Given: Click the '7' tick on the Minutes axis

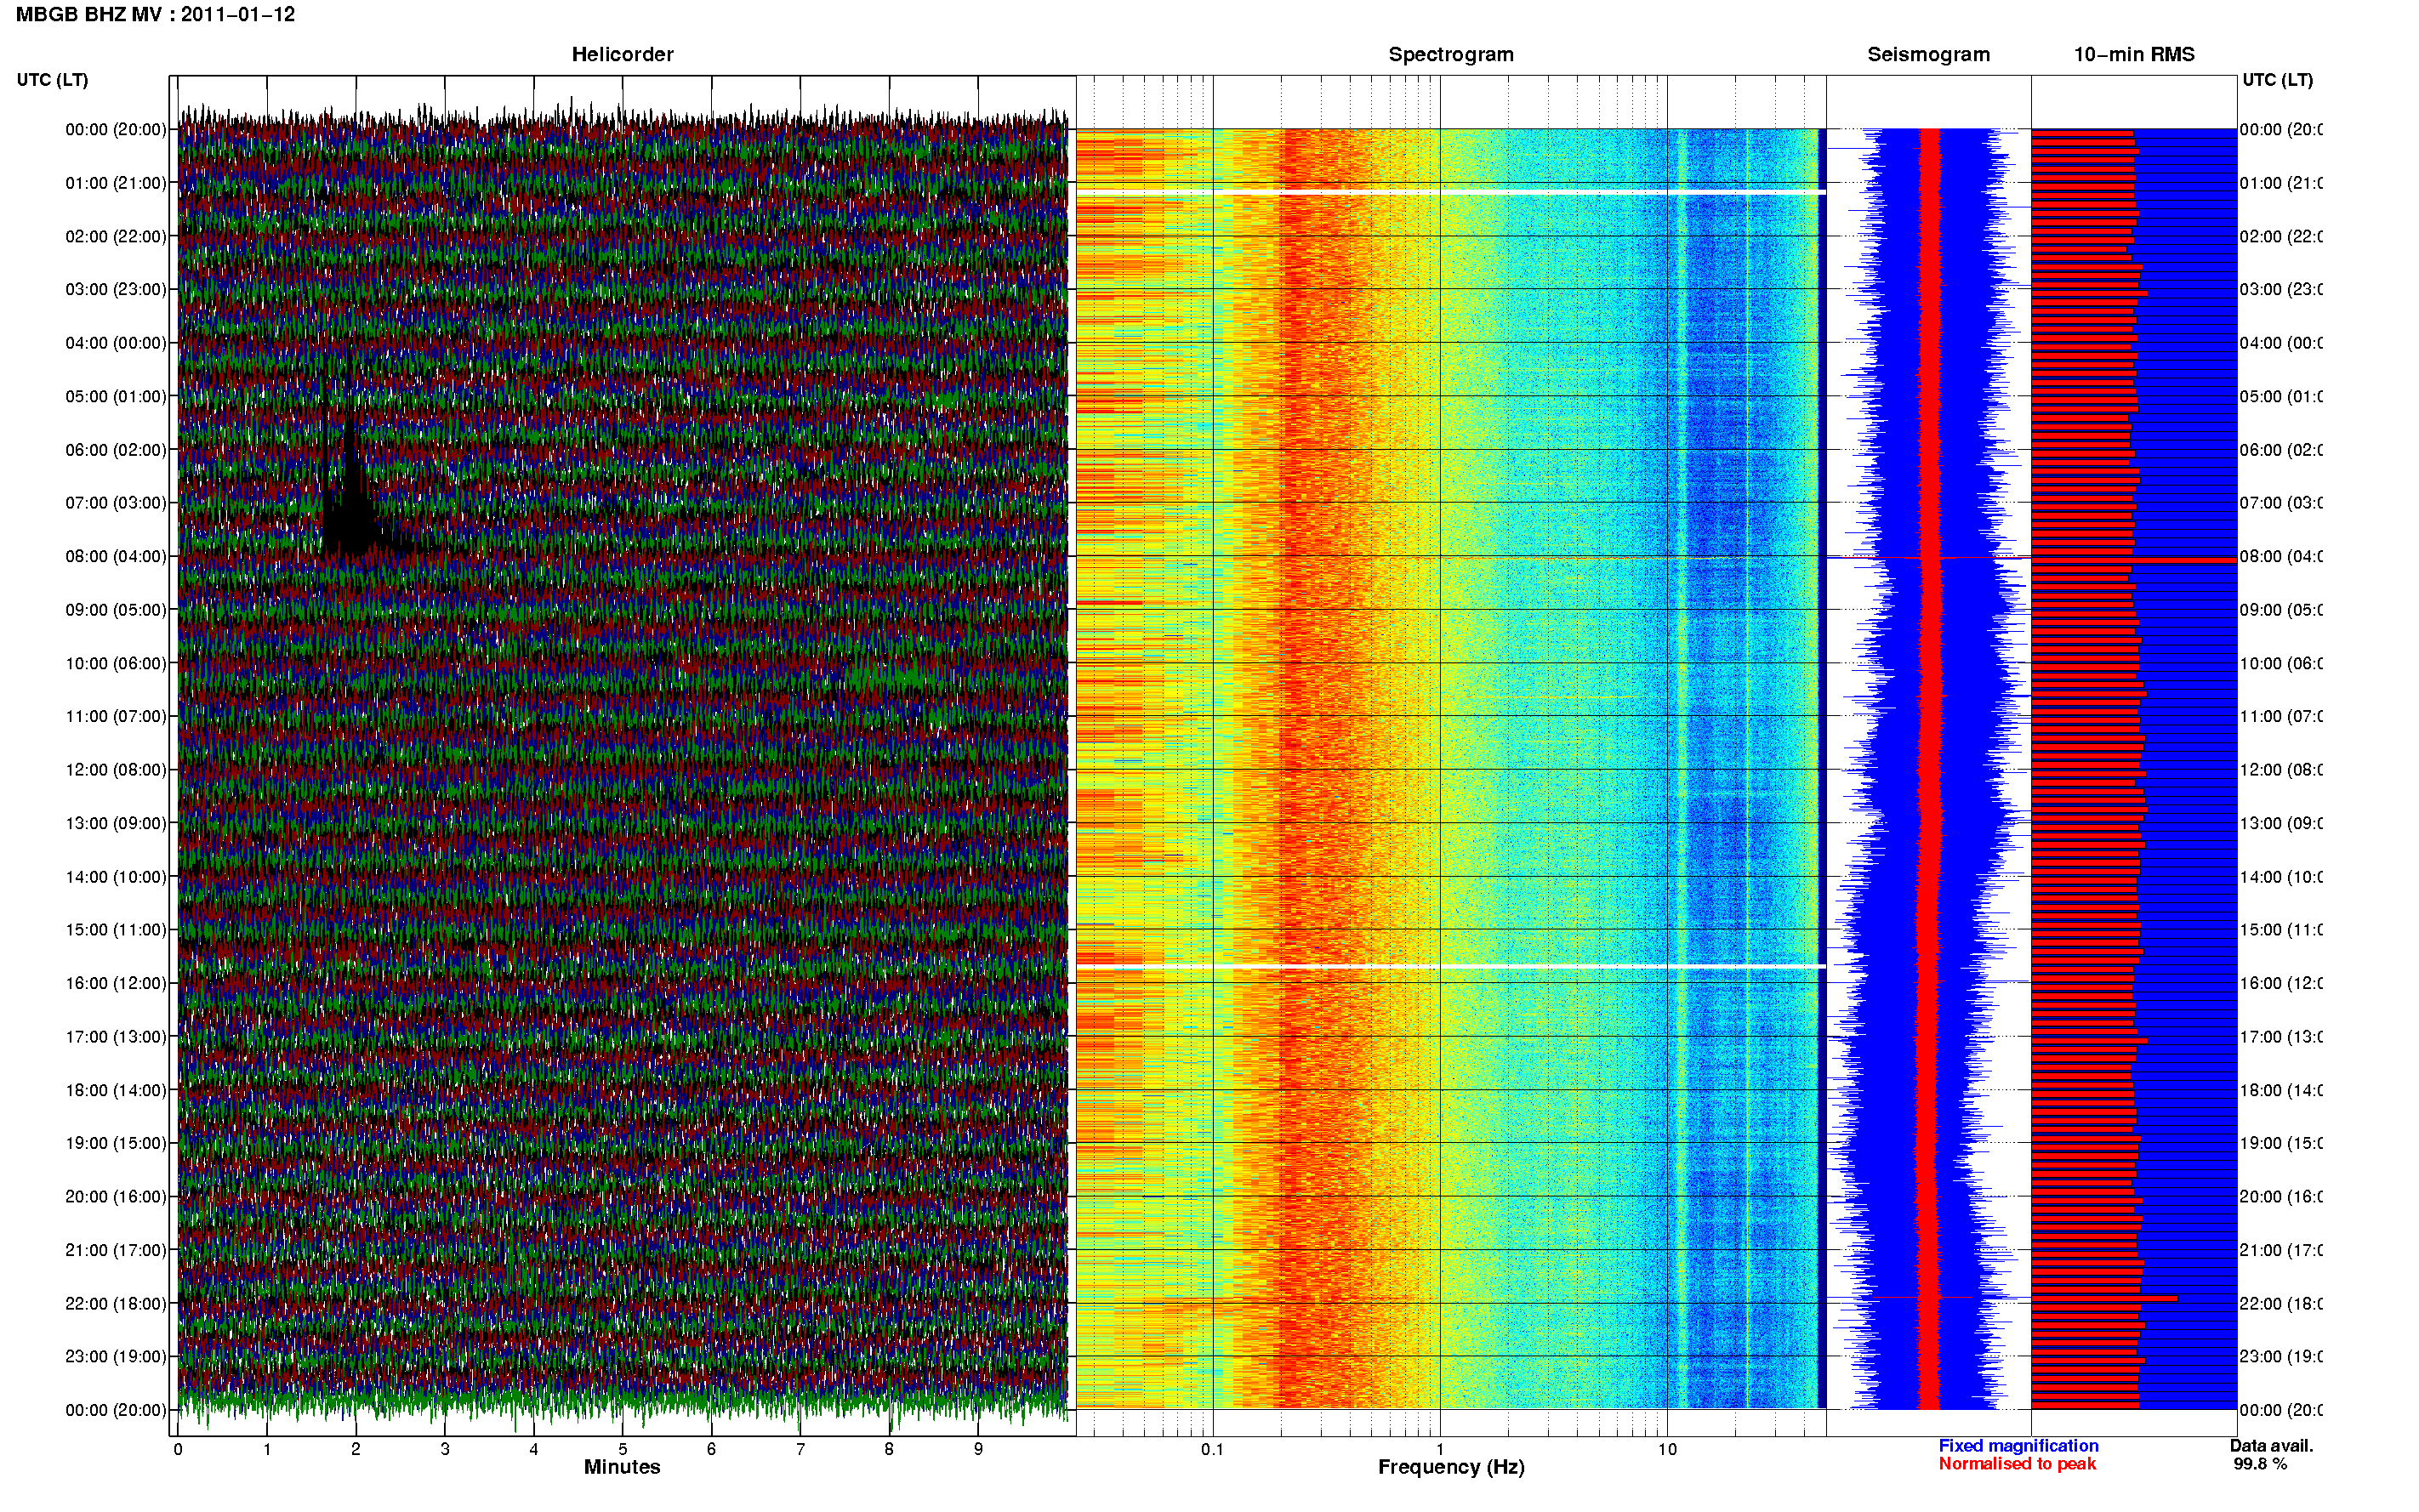Looking at the screenshot, I should click(800, 1449).
